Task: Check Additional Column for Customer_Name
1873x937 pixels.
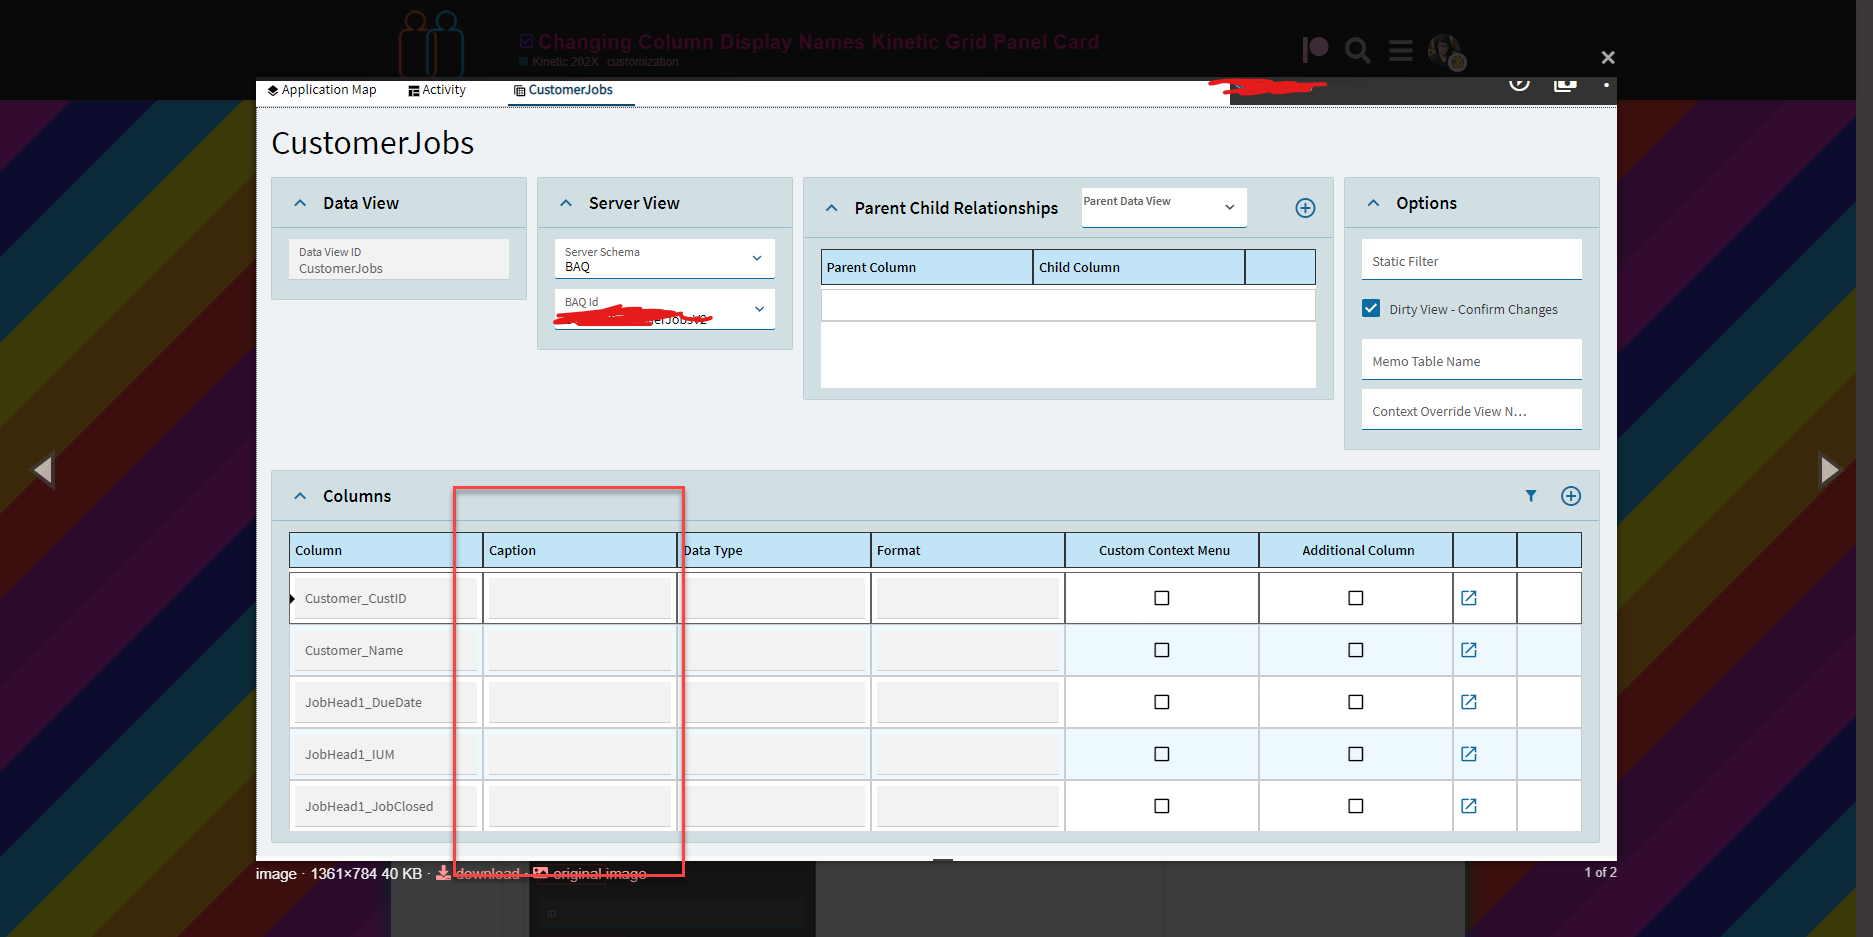Action: 1356,650
